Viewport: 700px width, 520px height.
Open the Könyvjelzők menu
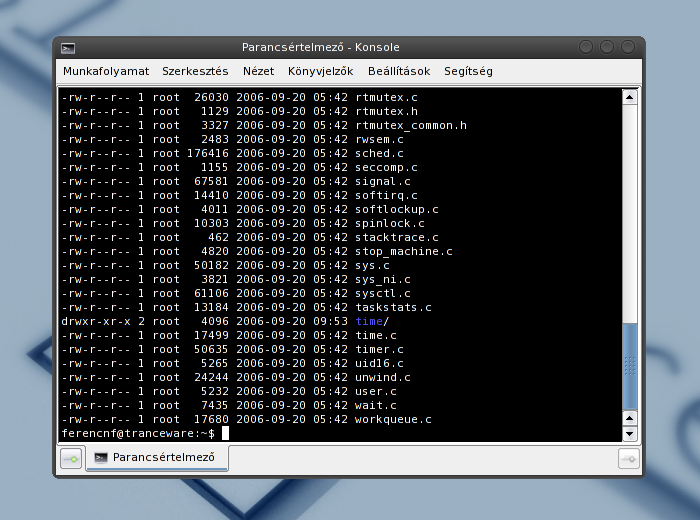point(321,71)
